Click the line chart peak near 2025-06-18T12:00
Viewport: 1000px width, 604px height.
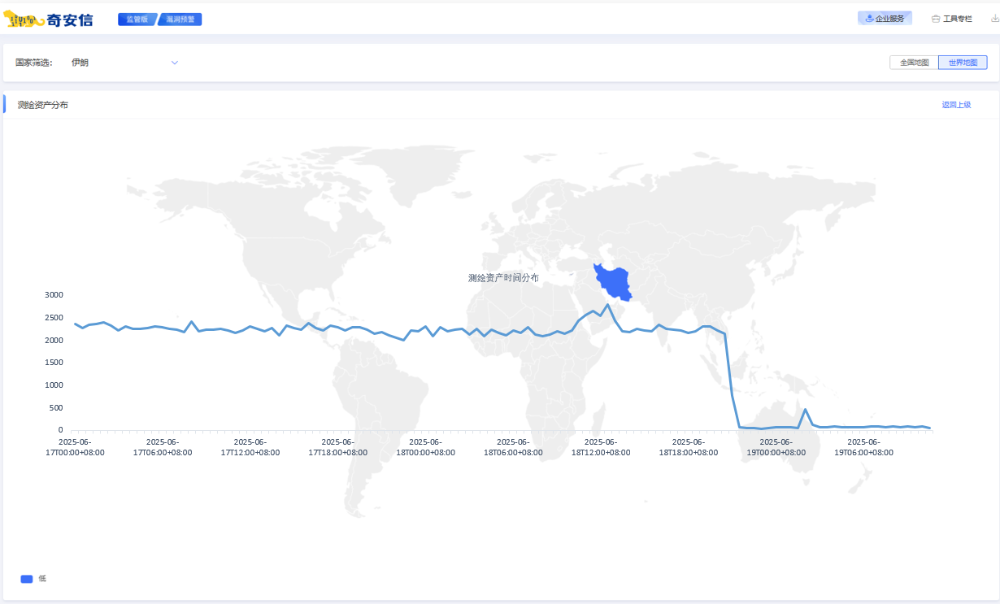tap(607, 305)
